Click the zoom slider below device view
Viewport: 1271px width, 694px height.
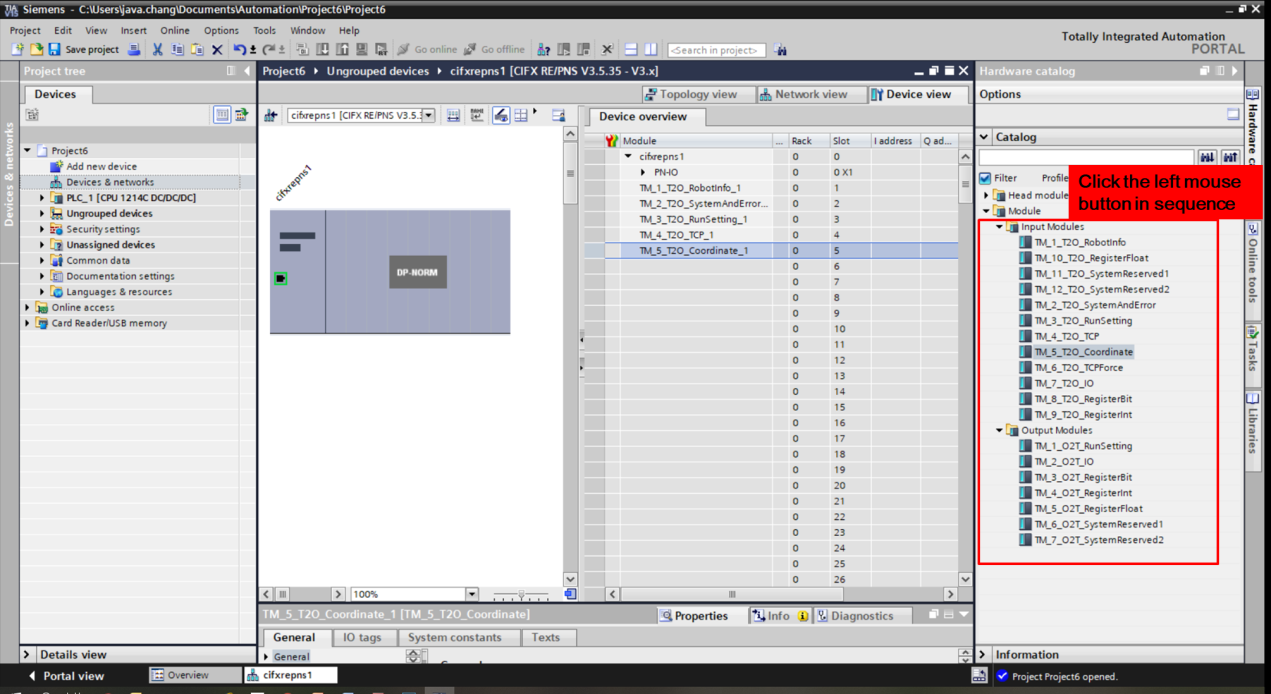pos(521,594)
